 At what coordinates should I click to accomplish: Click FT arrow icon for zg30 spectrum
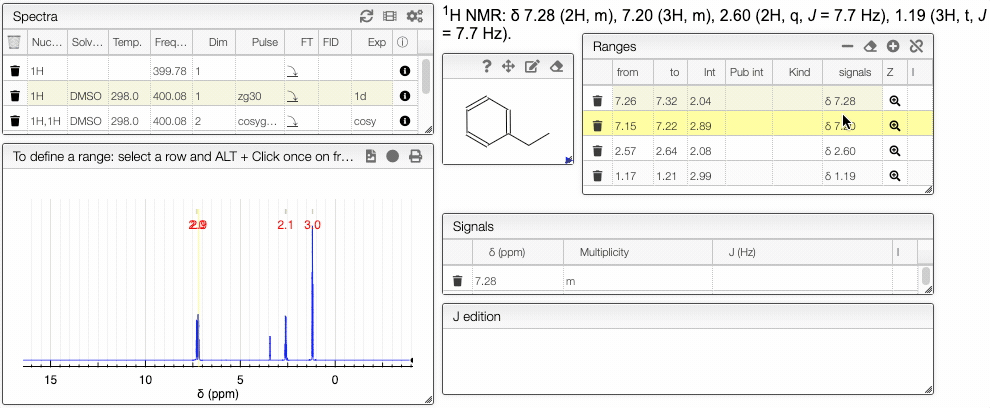pyautogui.click(x=292, y=96)
